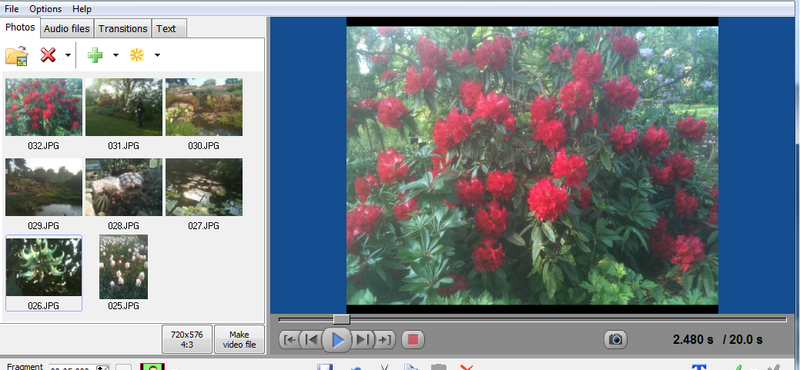Open the Options menu

45,9
